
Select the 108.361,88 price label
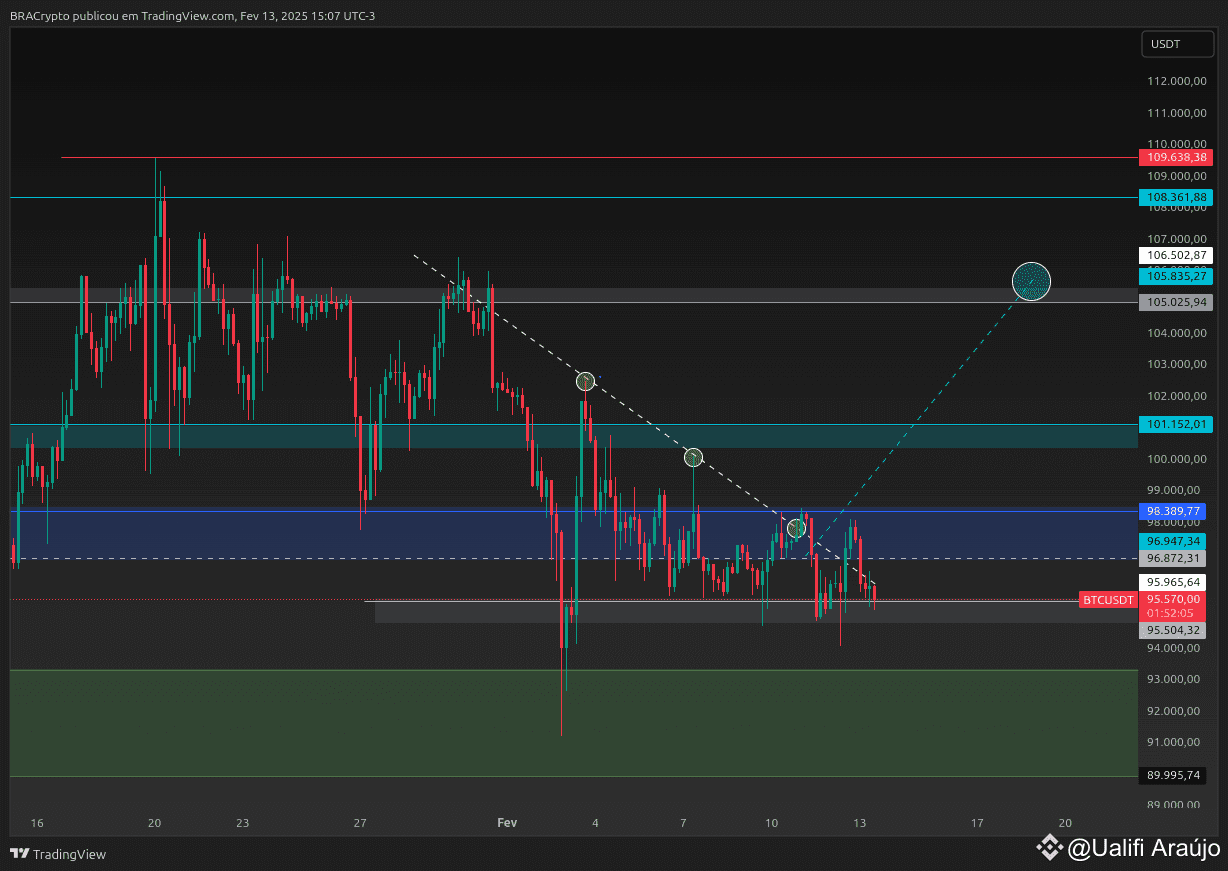1176,198
